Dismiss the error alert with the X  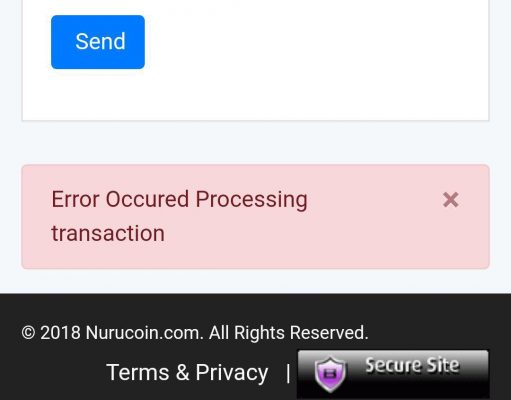click(451, 200)
